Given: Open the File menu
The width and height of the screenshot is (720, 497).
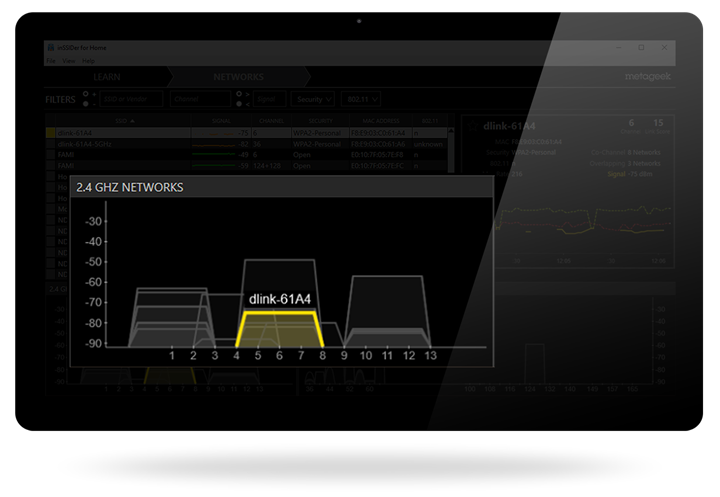Looking at the screenshot, I should [50, 61].
